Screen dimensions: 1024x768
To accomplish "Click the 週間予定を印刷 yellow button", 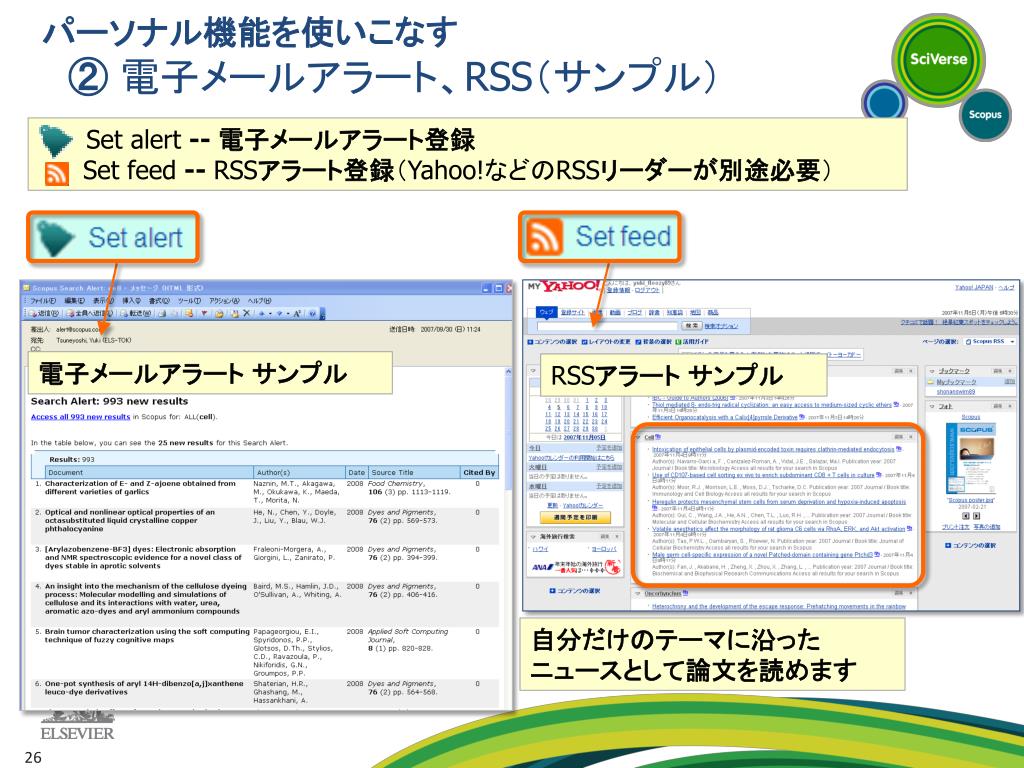I will pos(574,517).
